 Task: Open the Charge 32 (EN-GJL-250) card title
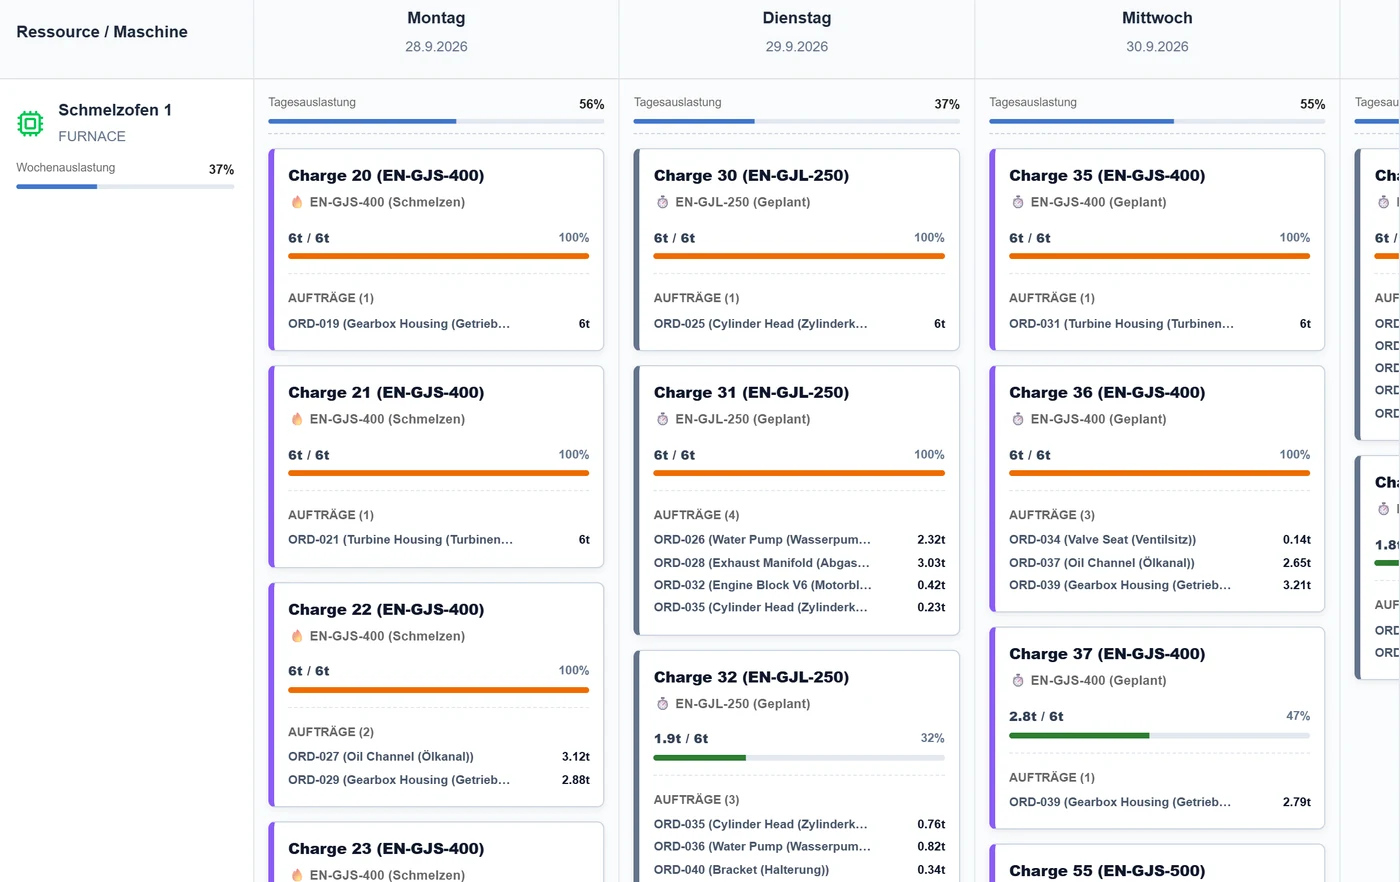tap(751, 677)
